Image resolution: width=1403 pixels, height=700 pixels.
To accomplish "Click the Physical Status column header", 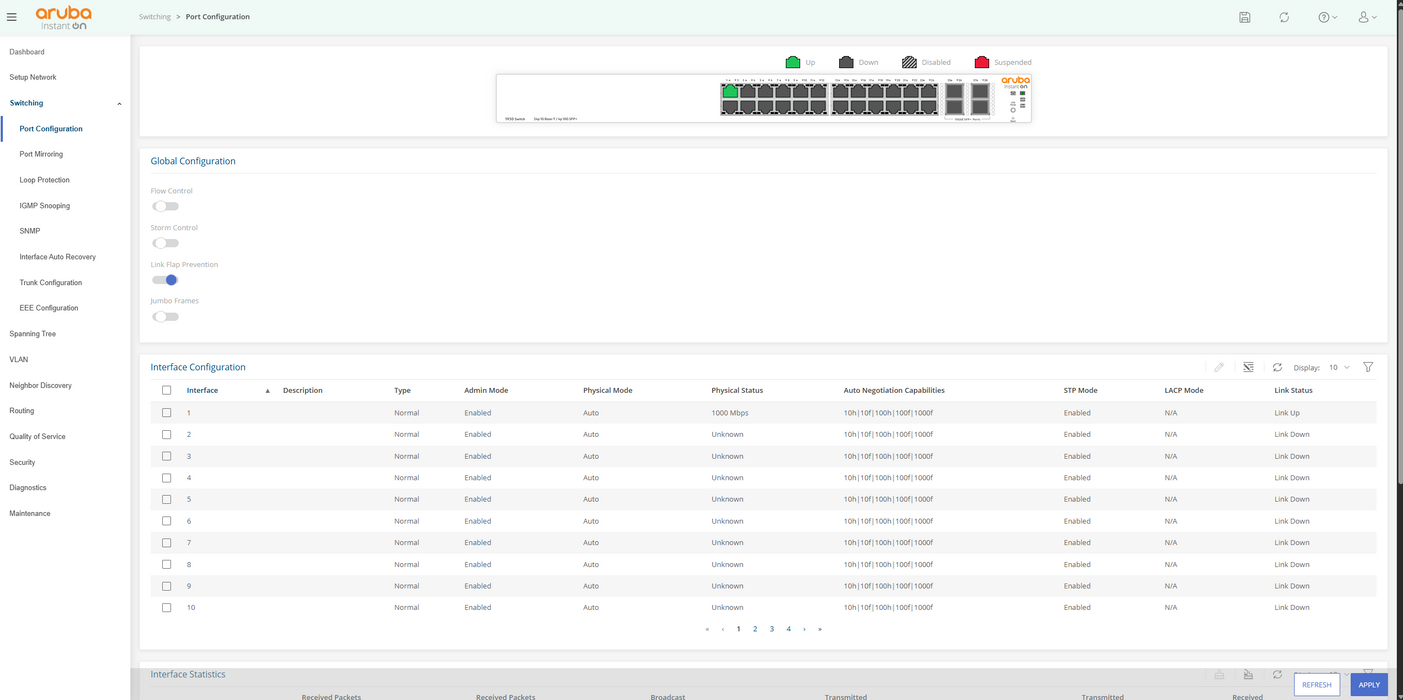I will (737, 390).
